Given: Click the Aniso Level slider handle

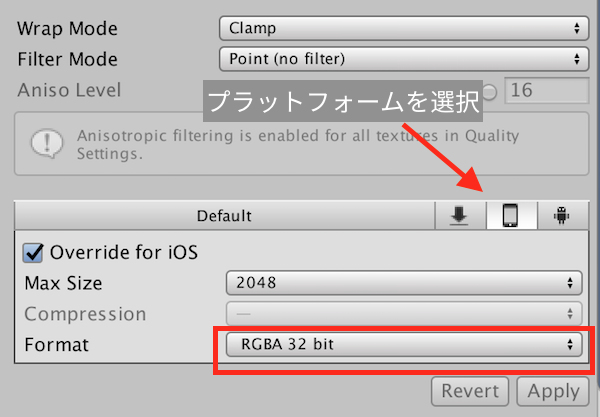Looking at the screenshot, I should click(489, 91).
